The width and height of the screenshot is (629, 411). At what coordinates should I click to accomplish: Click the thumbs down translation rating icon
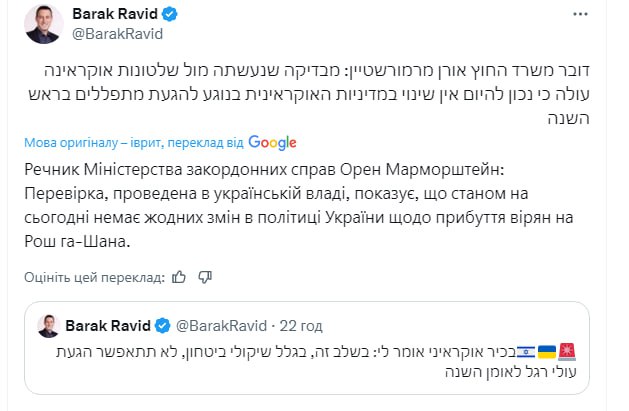[x=205, y=277]
